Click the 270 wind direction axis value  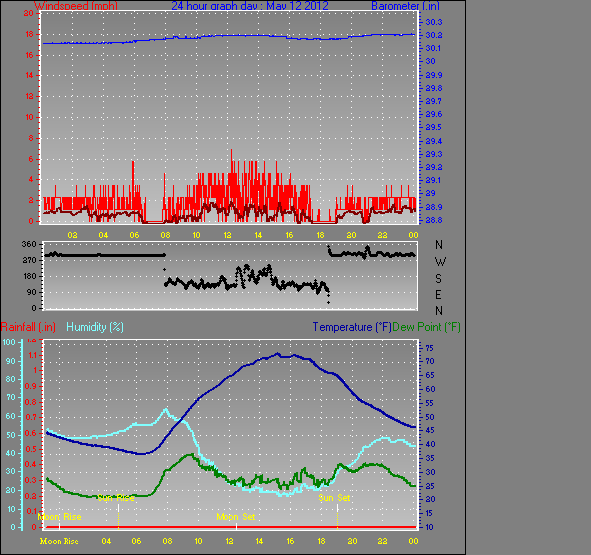coord(29,261)
